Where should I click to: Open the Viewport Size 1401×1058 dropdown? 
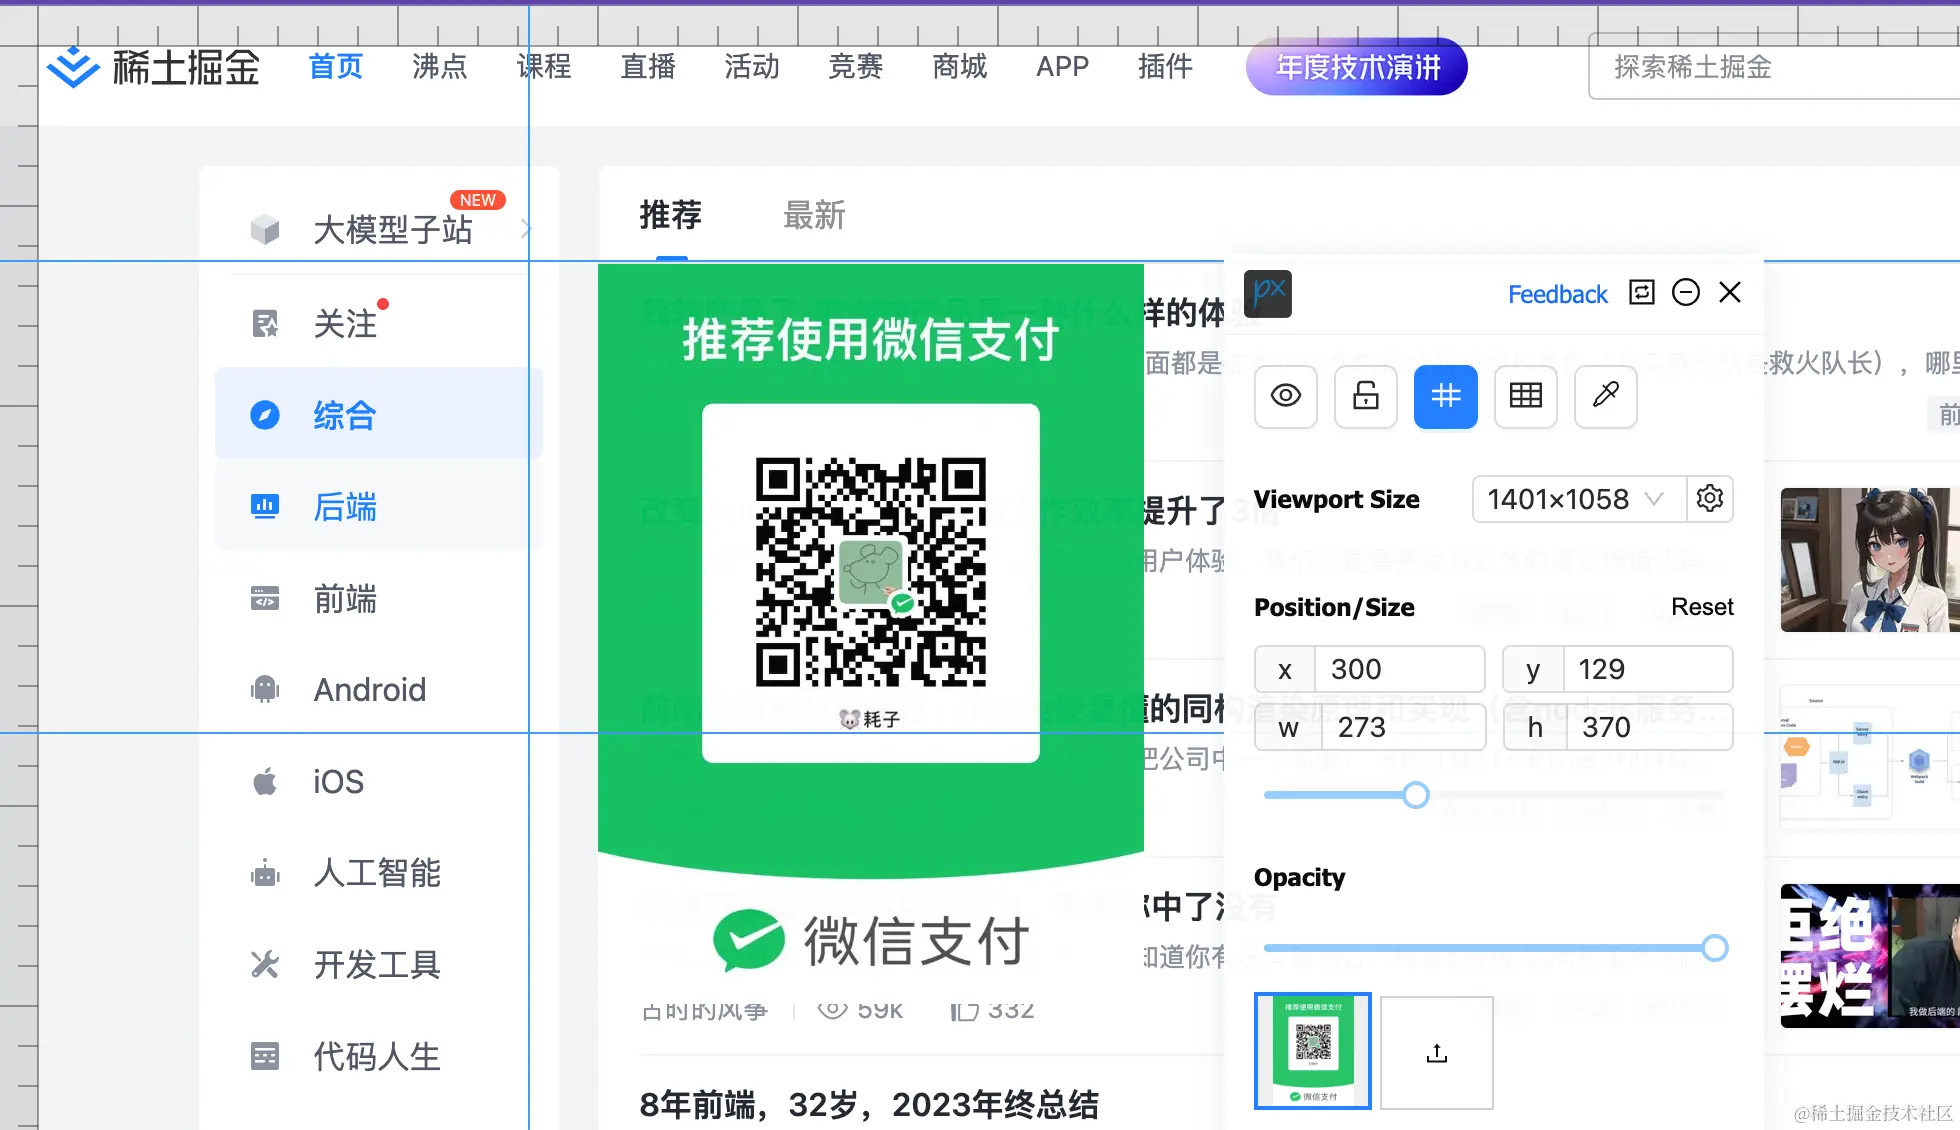1577,498
